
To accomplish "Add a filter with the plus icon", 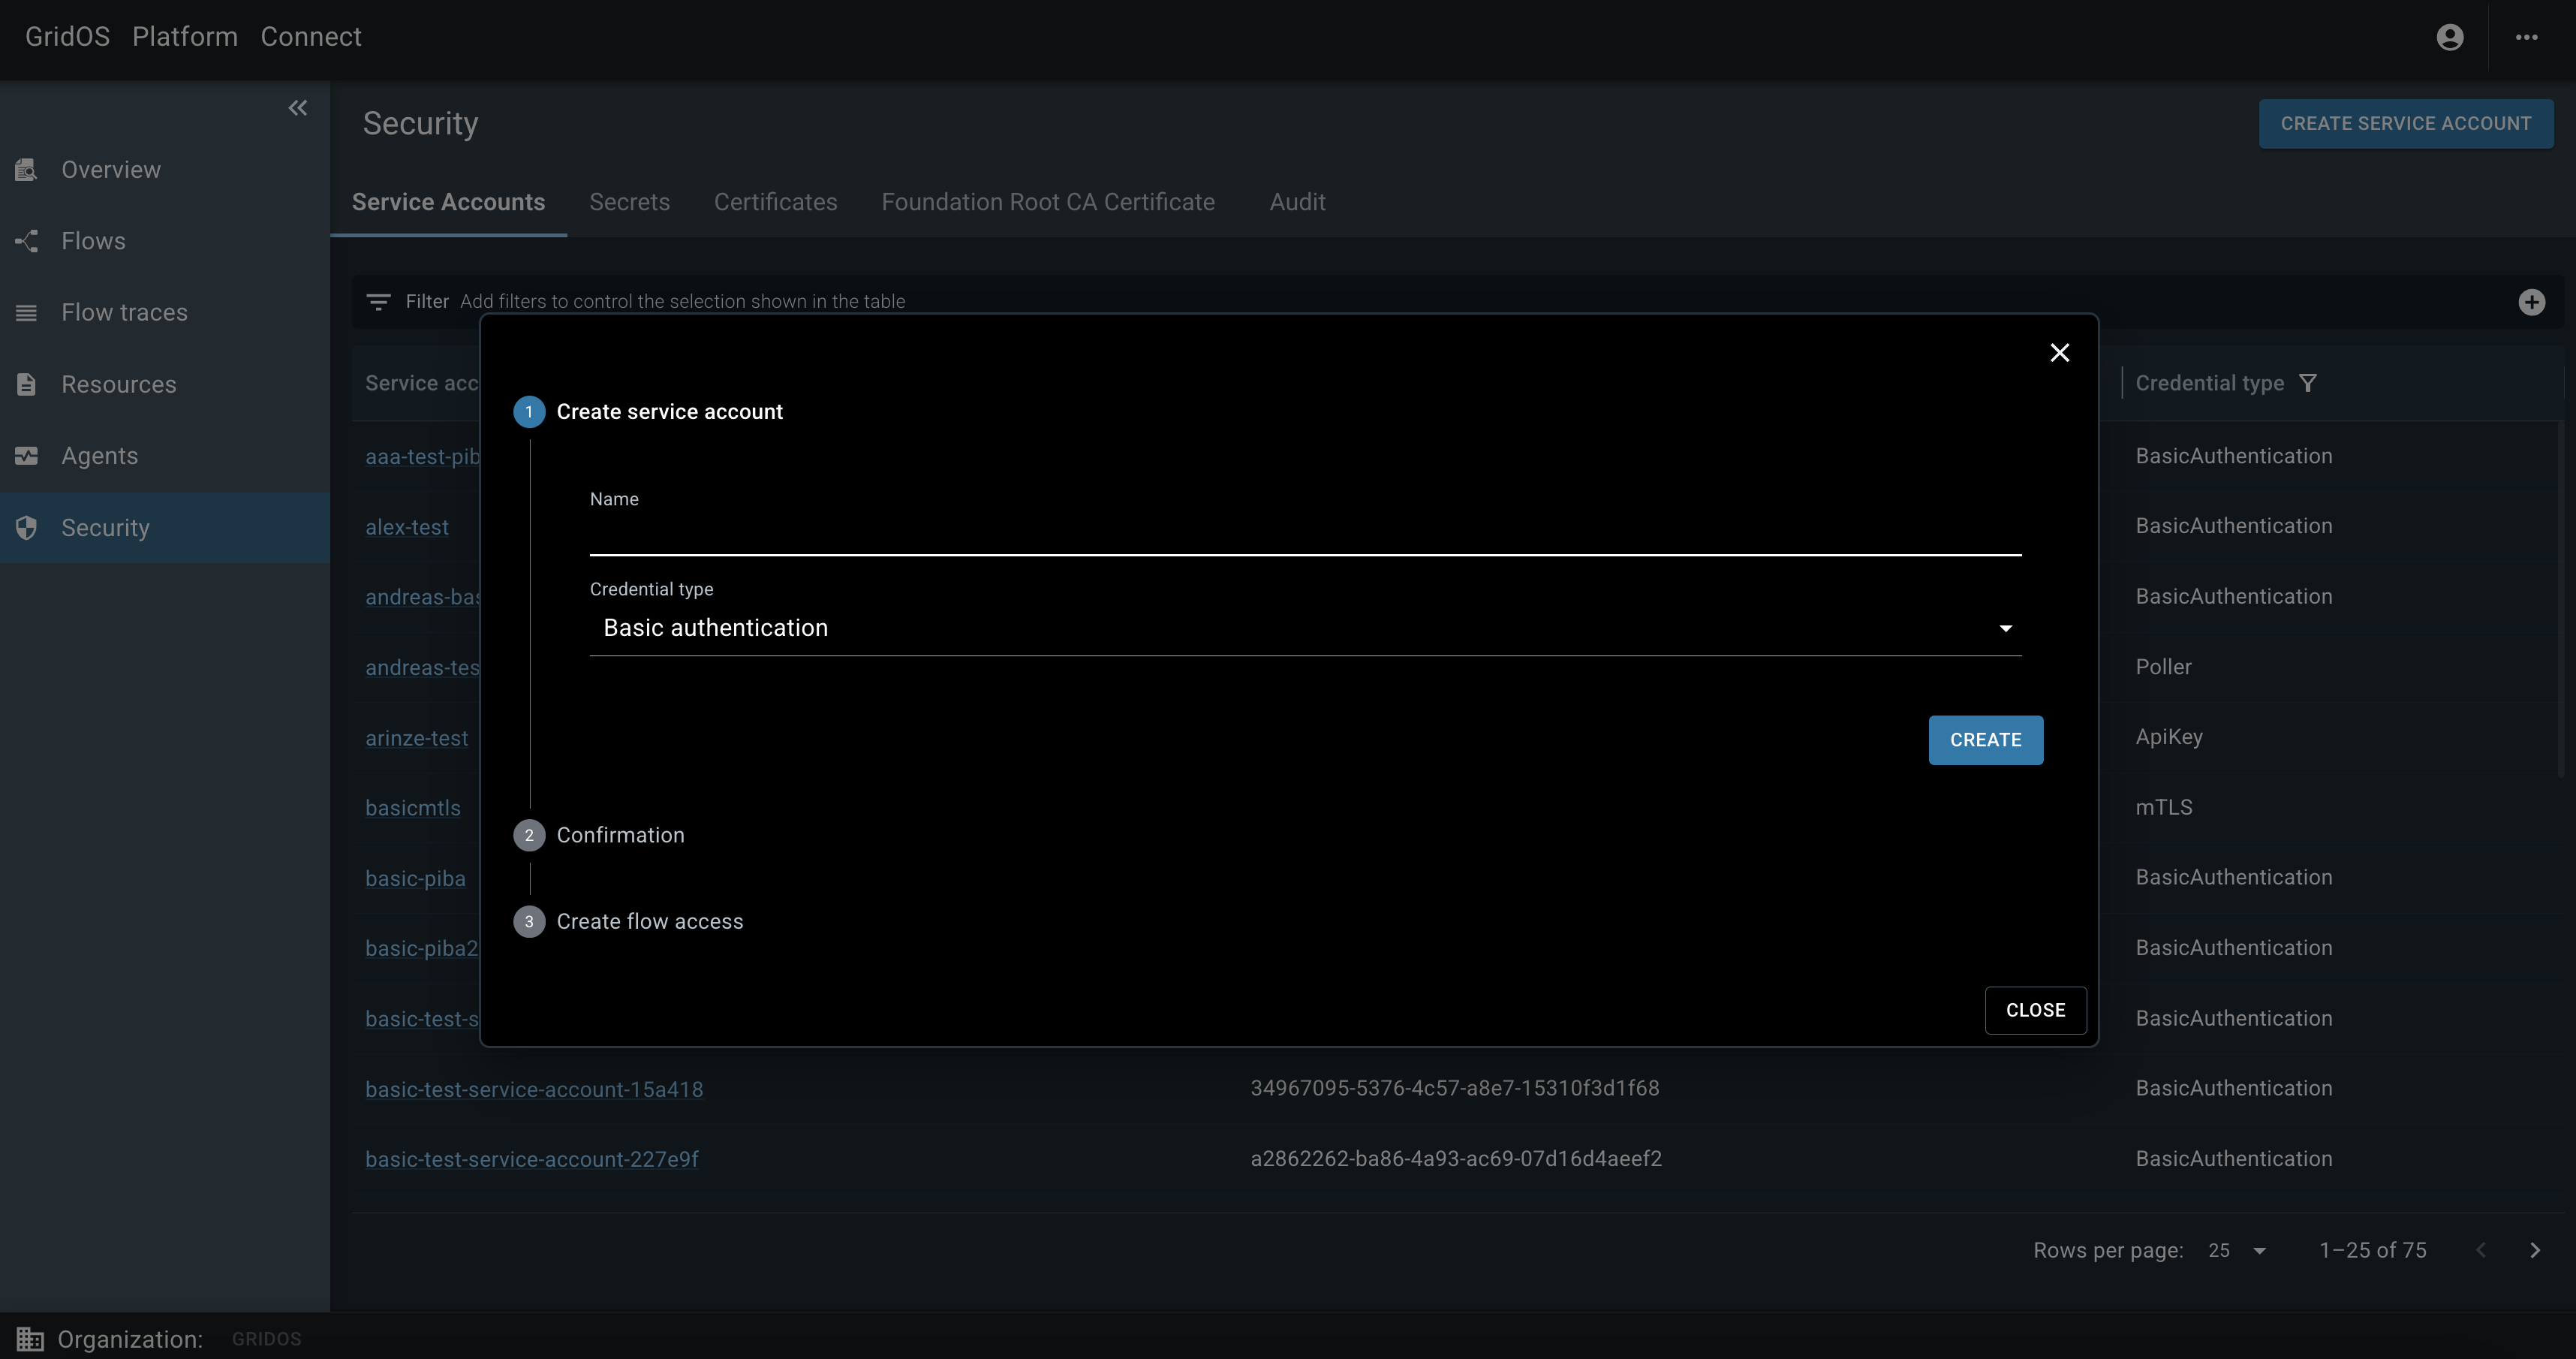I will click(2531, 302).
